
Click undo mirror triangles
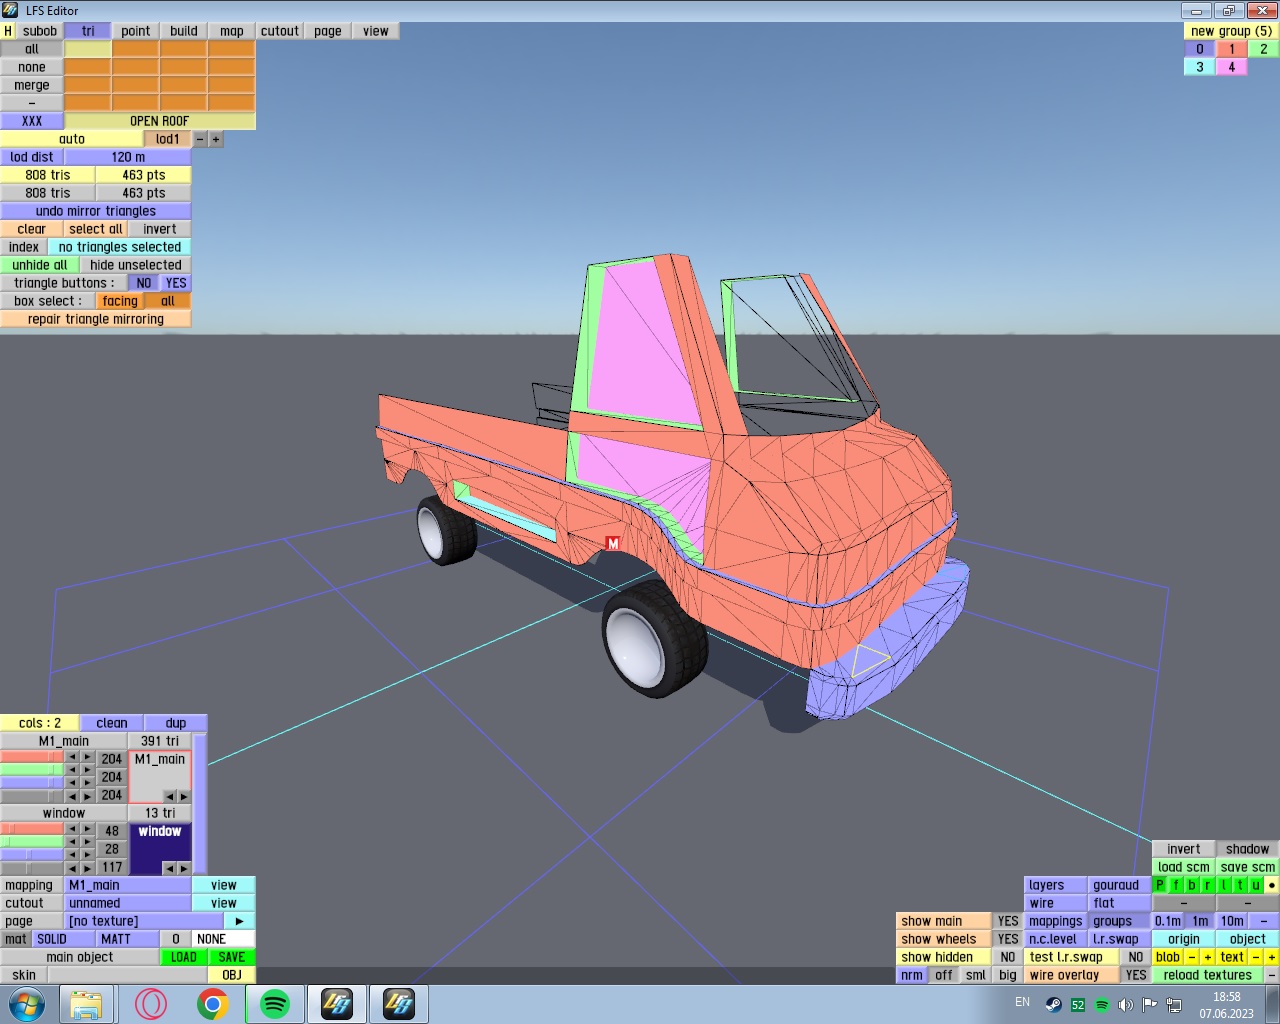point(96,211)
